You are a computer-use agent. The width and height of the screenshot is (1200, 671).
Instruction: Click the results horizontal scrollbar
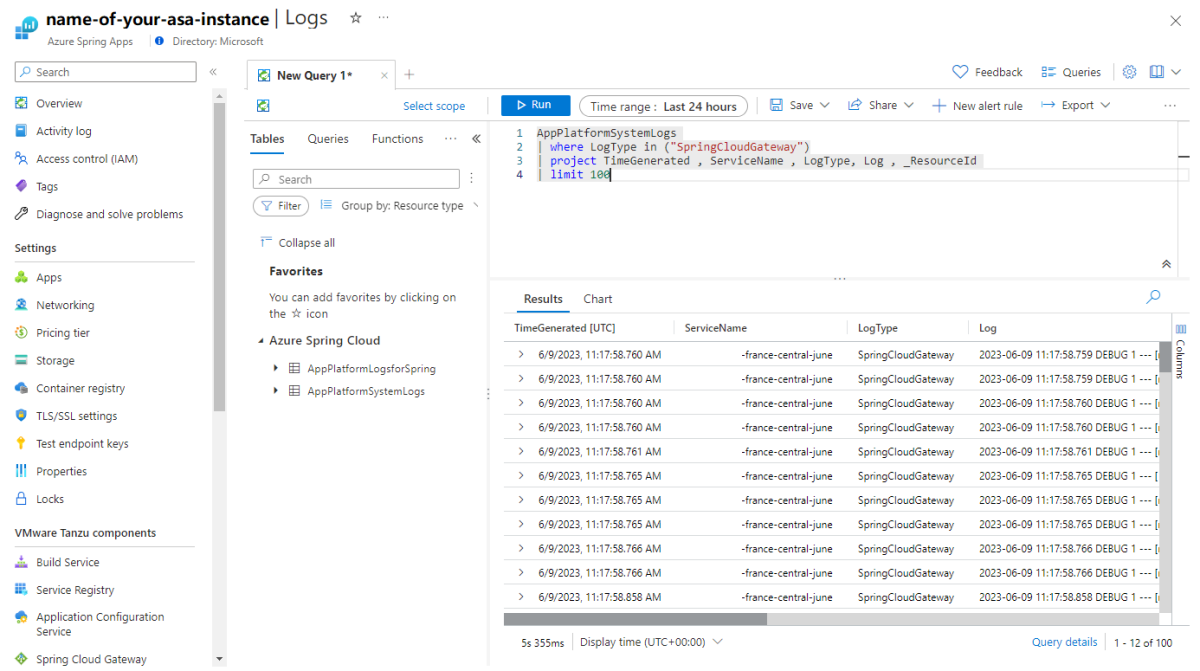click(x=634, y=619)
